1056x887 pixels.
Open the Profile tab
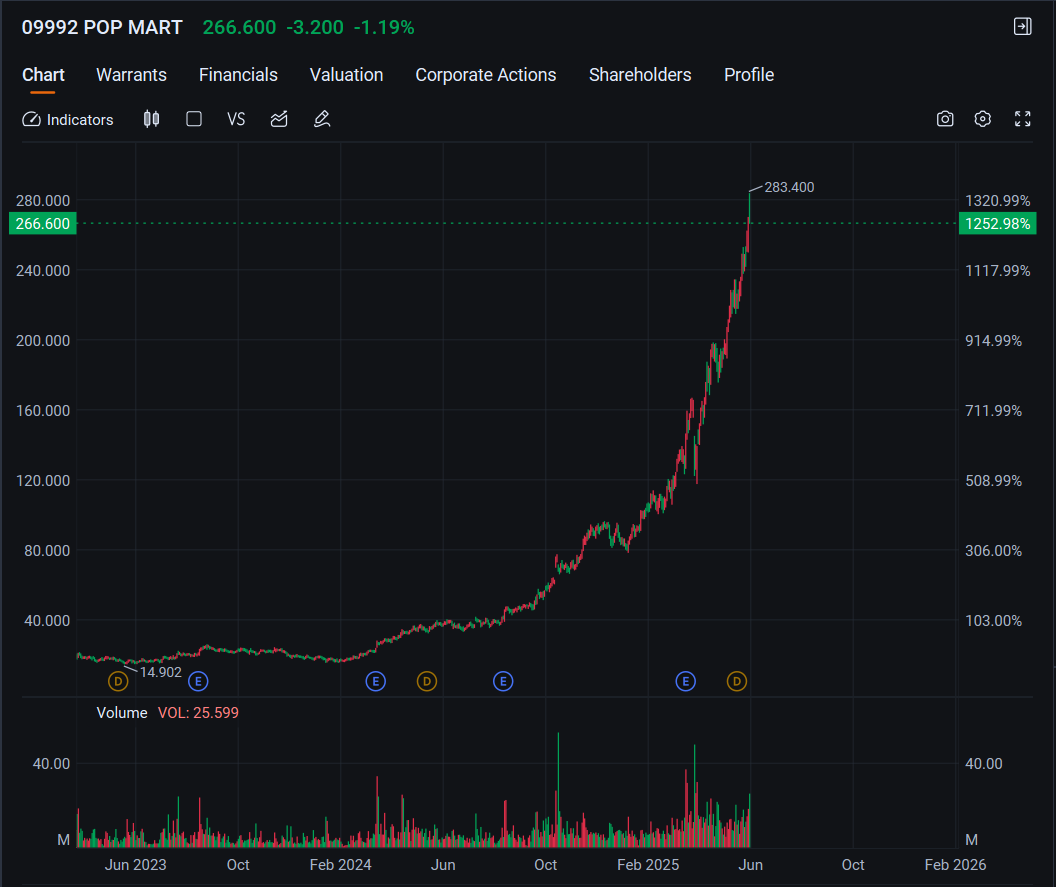pos(749,75)
